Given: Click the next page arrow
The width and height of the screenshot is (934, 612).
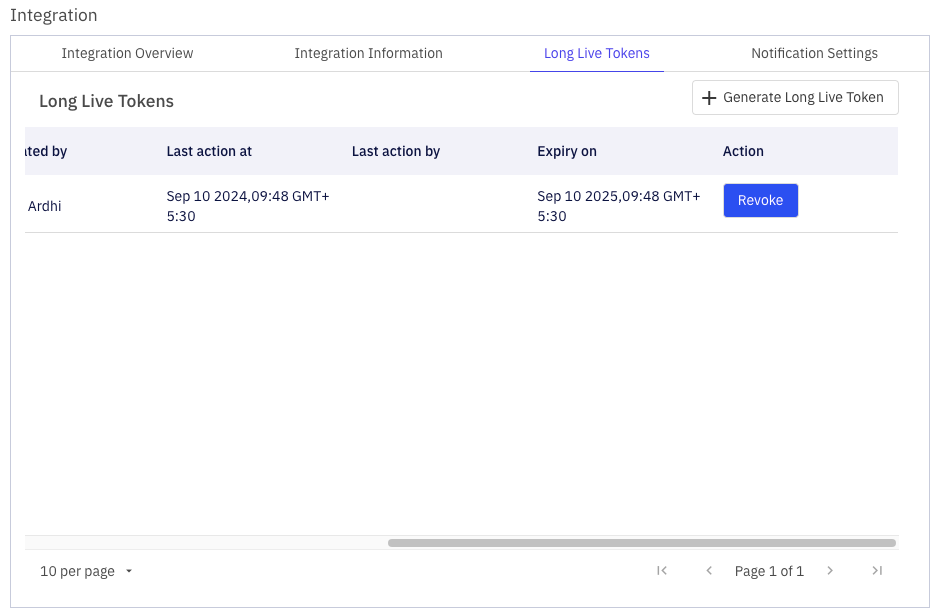Looking at the screenshot, I should [830, 570].
